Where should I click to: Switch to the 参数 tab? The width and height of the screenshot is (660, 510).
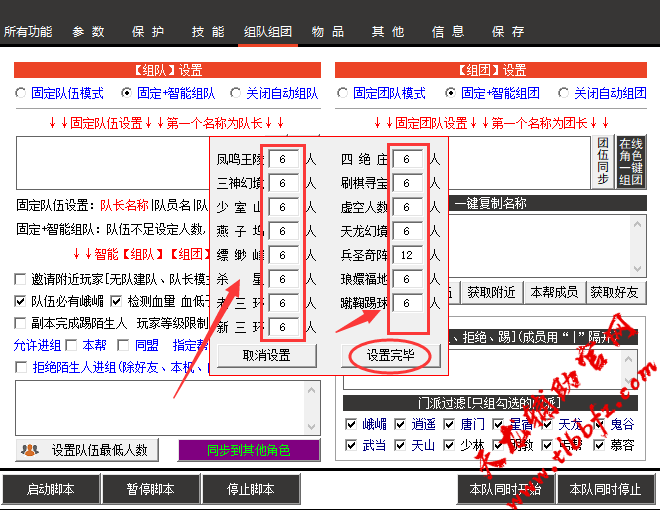(x=88, y=32)
